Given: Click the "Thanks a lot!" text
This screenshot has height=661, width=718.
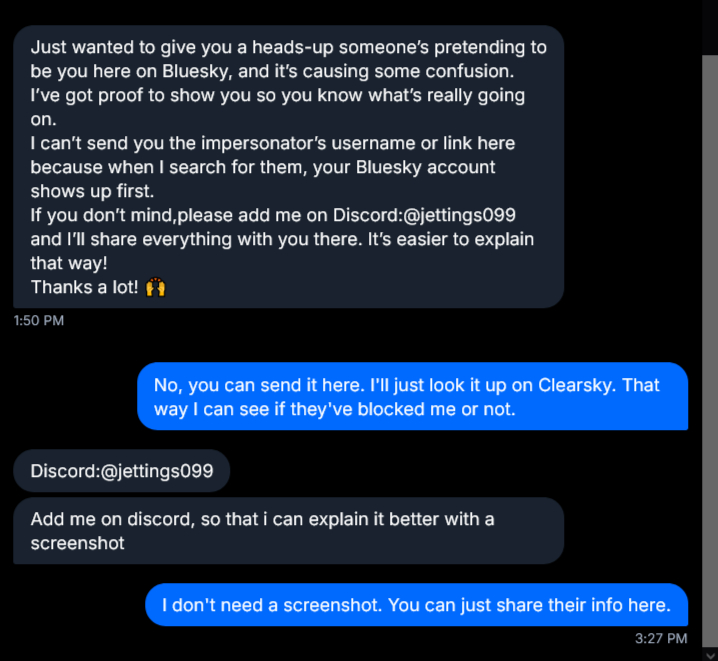Looking at the screenshot, I should (x=85, y=287).
